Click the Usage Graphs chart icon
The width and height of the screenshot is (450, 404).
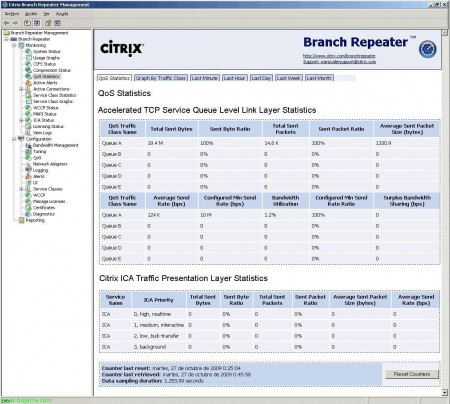(x=28, y=58)
